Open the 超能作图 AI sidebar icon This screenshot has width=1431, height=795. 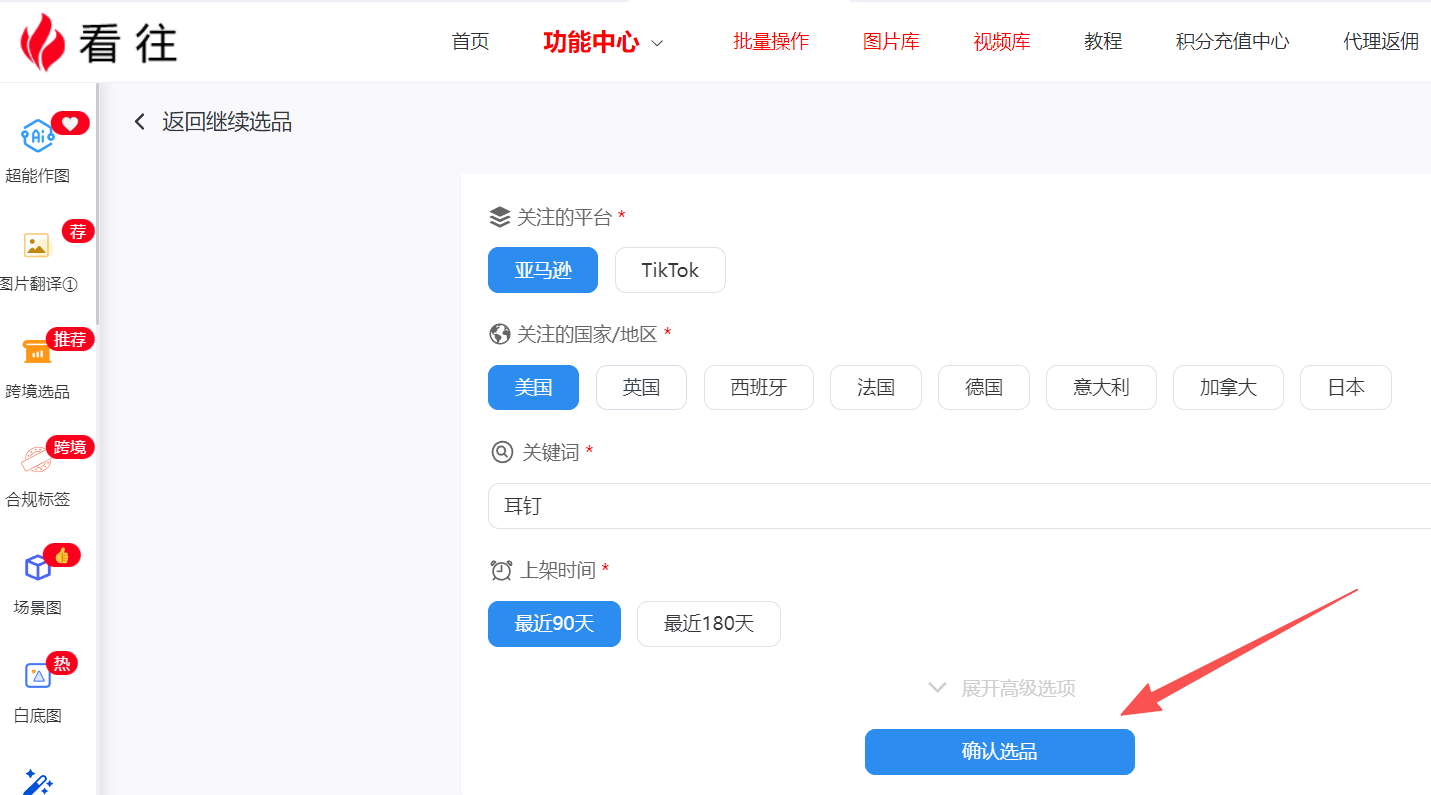pos(38,136)
